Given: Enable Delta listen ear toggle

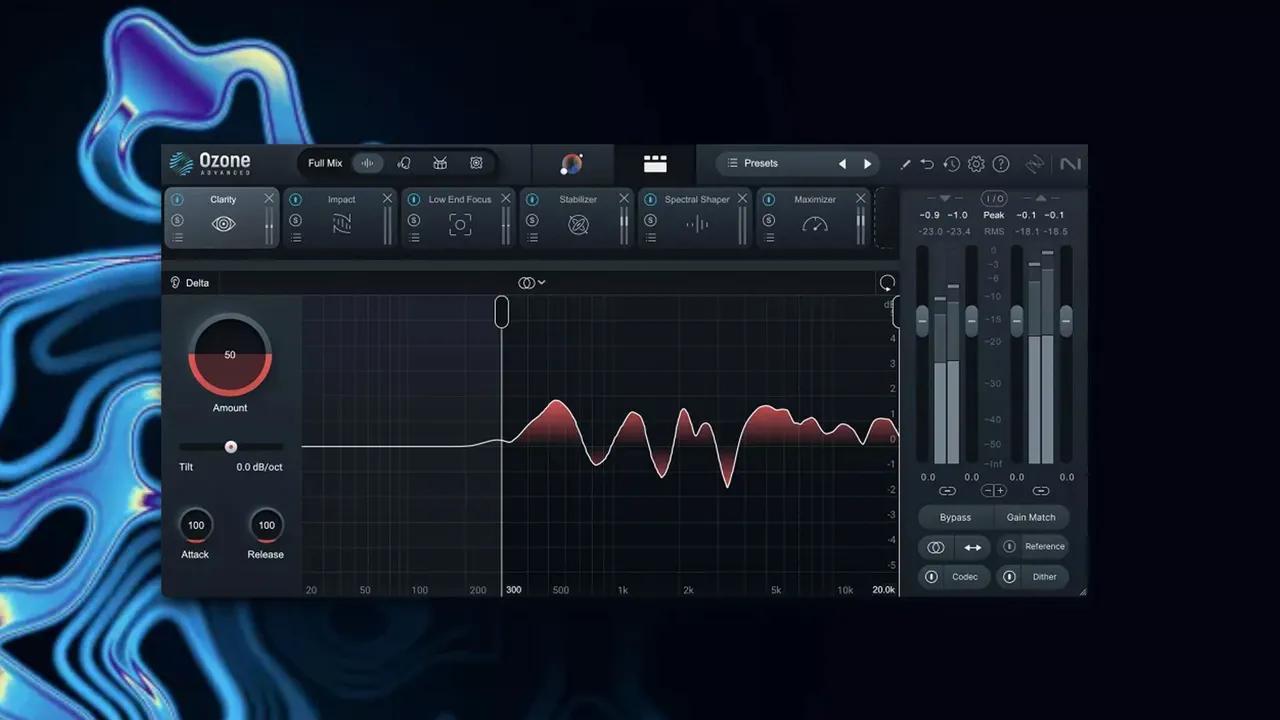Looking at the screenshot, I should click(x=175, y=283).
